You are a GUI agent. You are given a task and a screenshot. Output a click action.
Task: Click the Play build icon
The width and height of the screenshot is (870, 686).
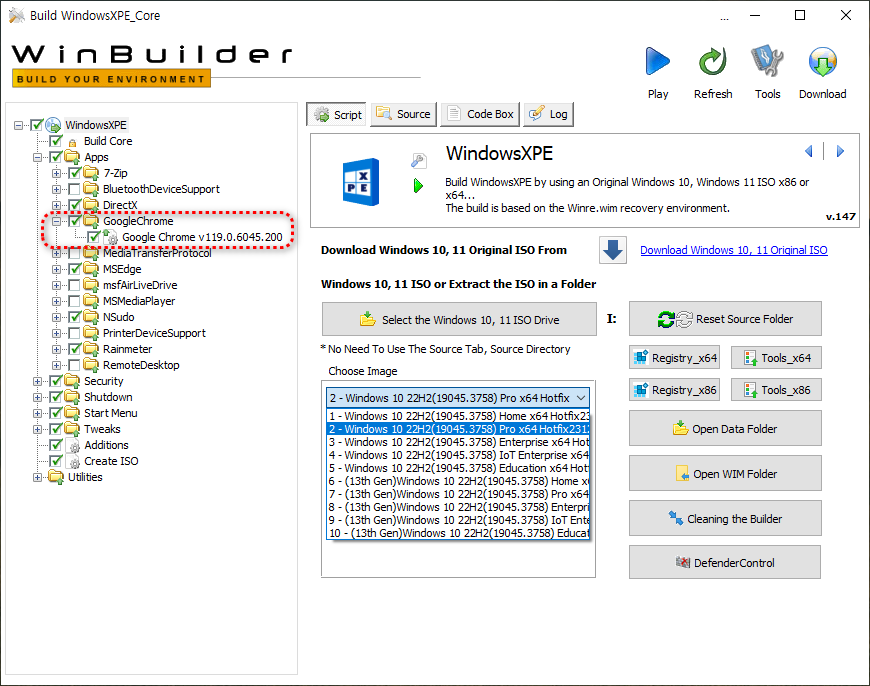pos(657,61)
